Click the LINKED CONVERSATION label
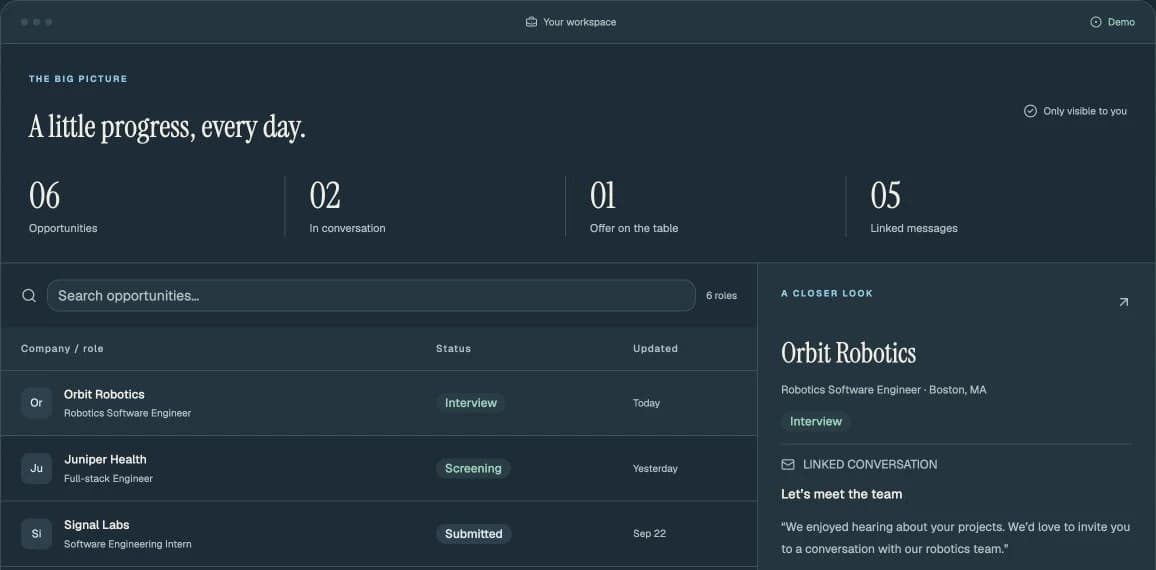 point(870,465)
